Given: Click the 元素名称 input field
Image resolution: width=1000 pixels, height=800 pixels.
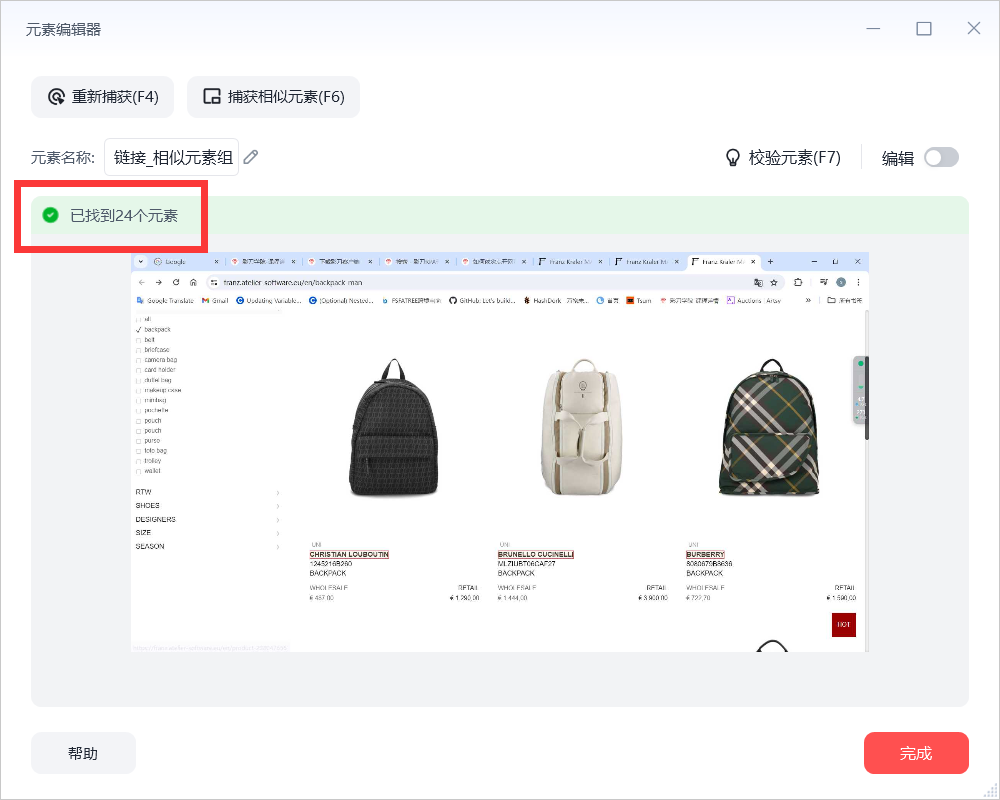Looking at the screenshot, I should click(x=172, y=157).
